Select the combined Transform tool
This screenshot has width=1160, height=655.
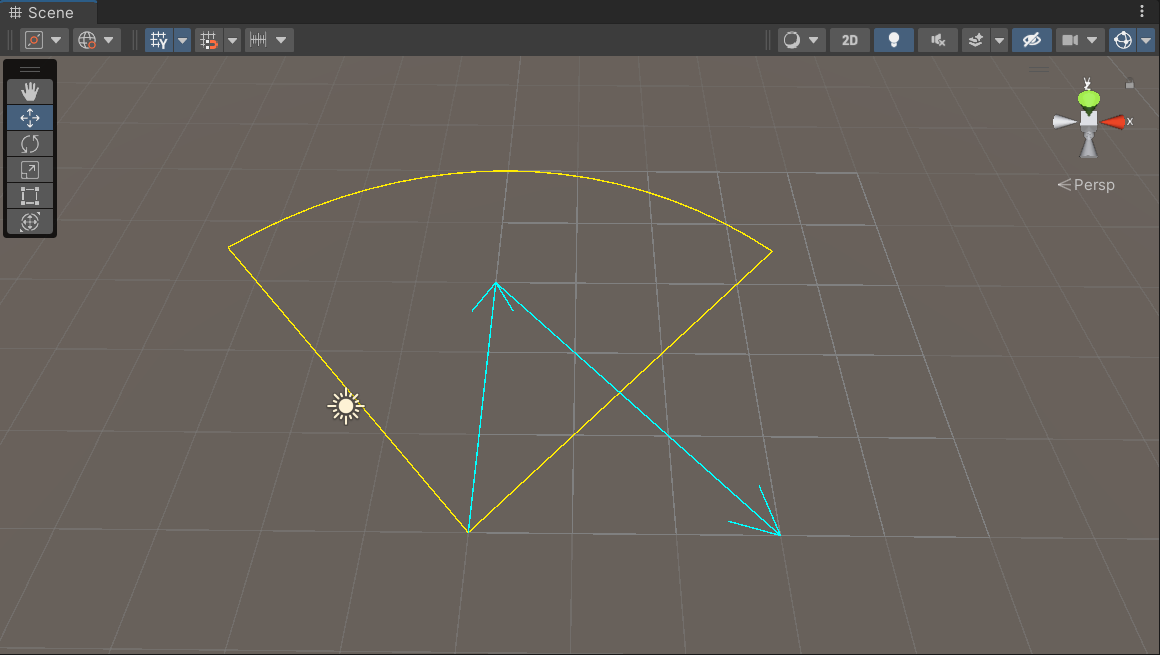[30, 222]
